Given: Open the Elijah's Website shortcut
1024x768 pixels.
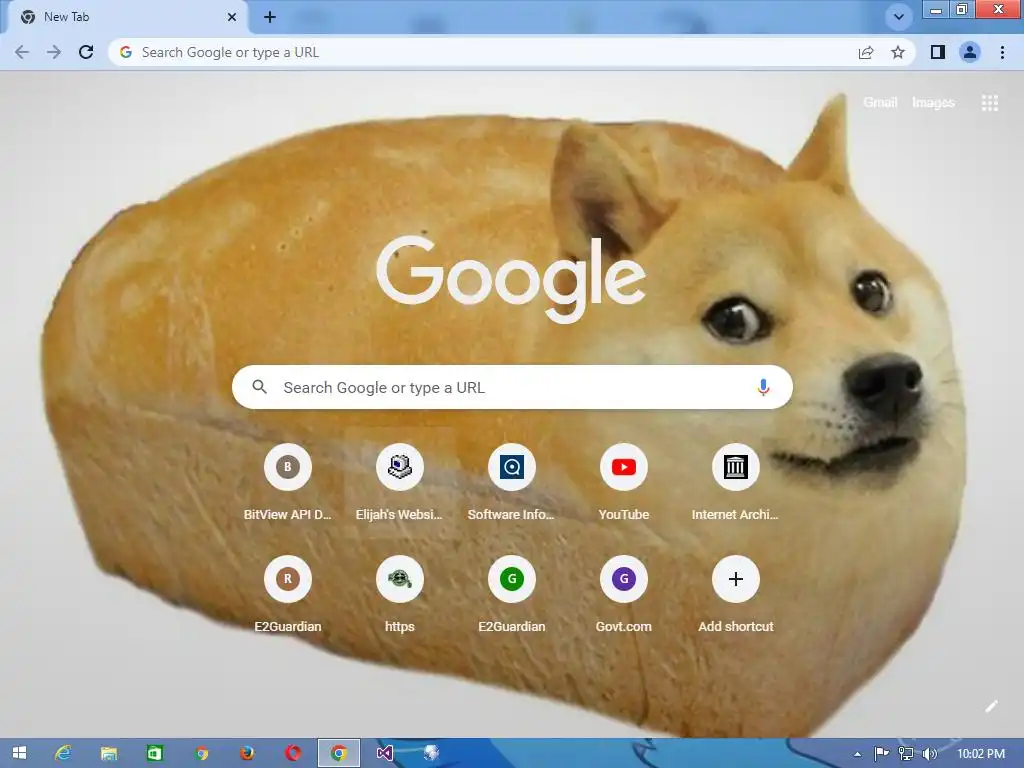Looking at the screenshot, I should click(x=400, y=483).
